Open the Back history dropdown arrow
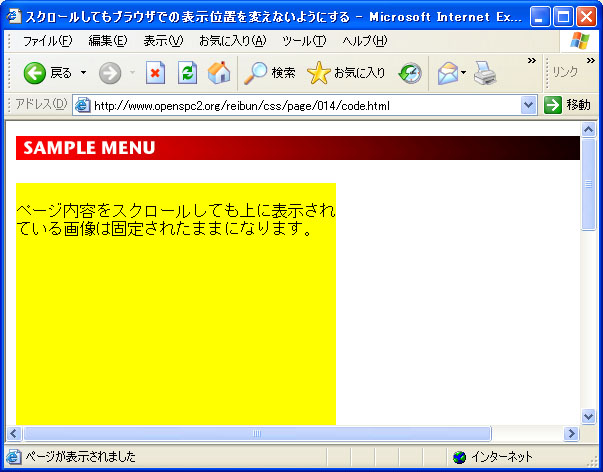Screen dimensions: 603x472 tap(83, 73)
